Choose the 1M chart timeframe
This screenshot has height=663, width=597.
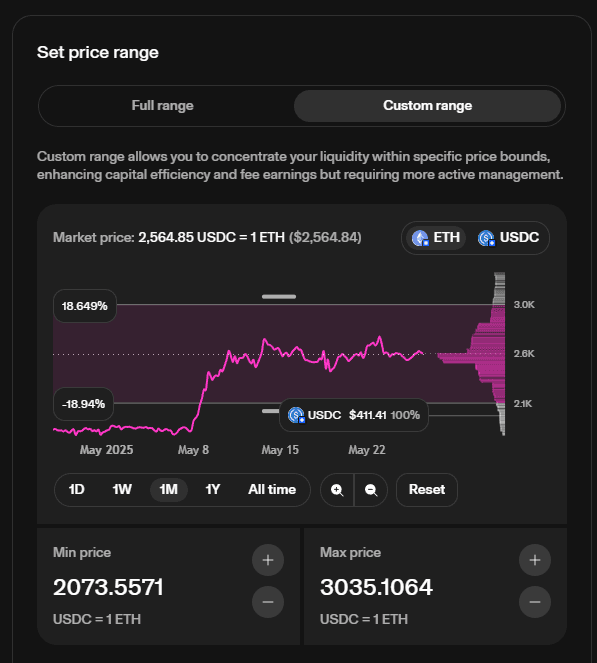click(x=169, y=490)
